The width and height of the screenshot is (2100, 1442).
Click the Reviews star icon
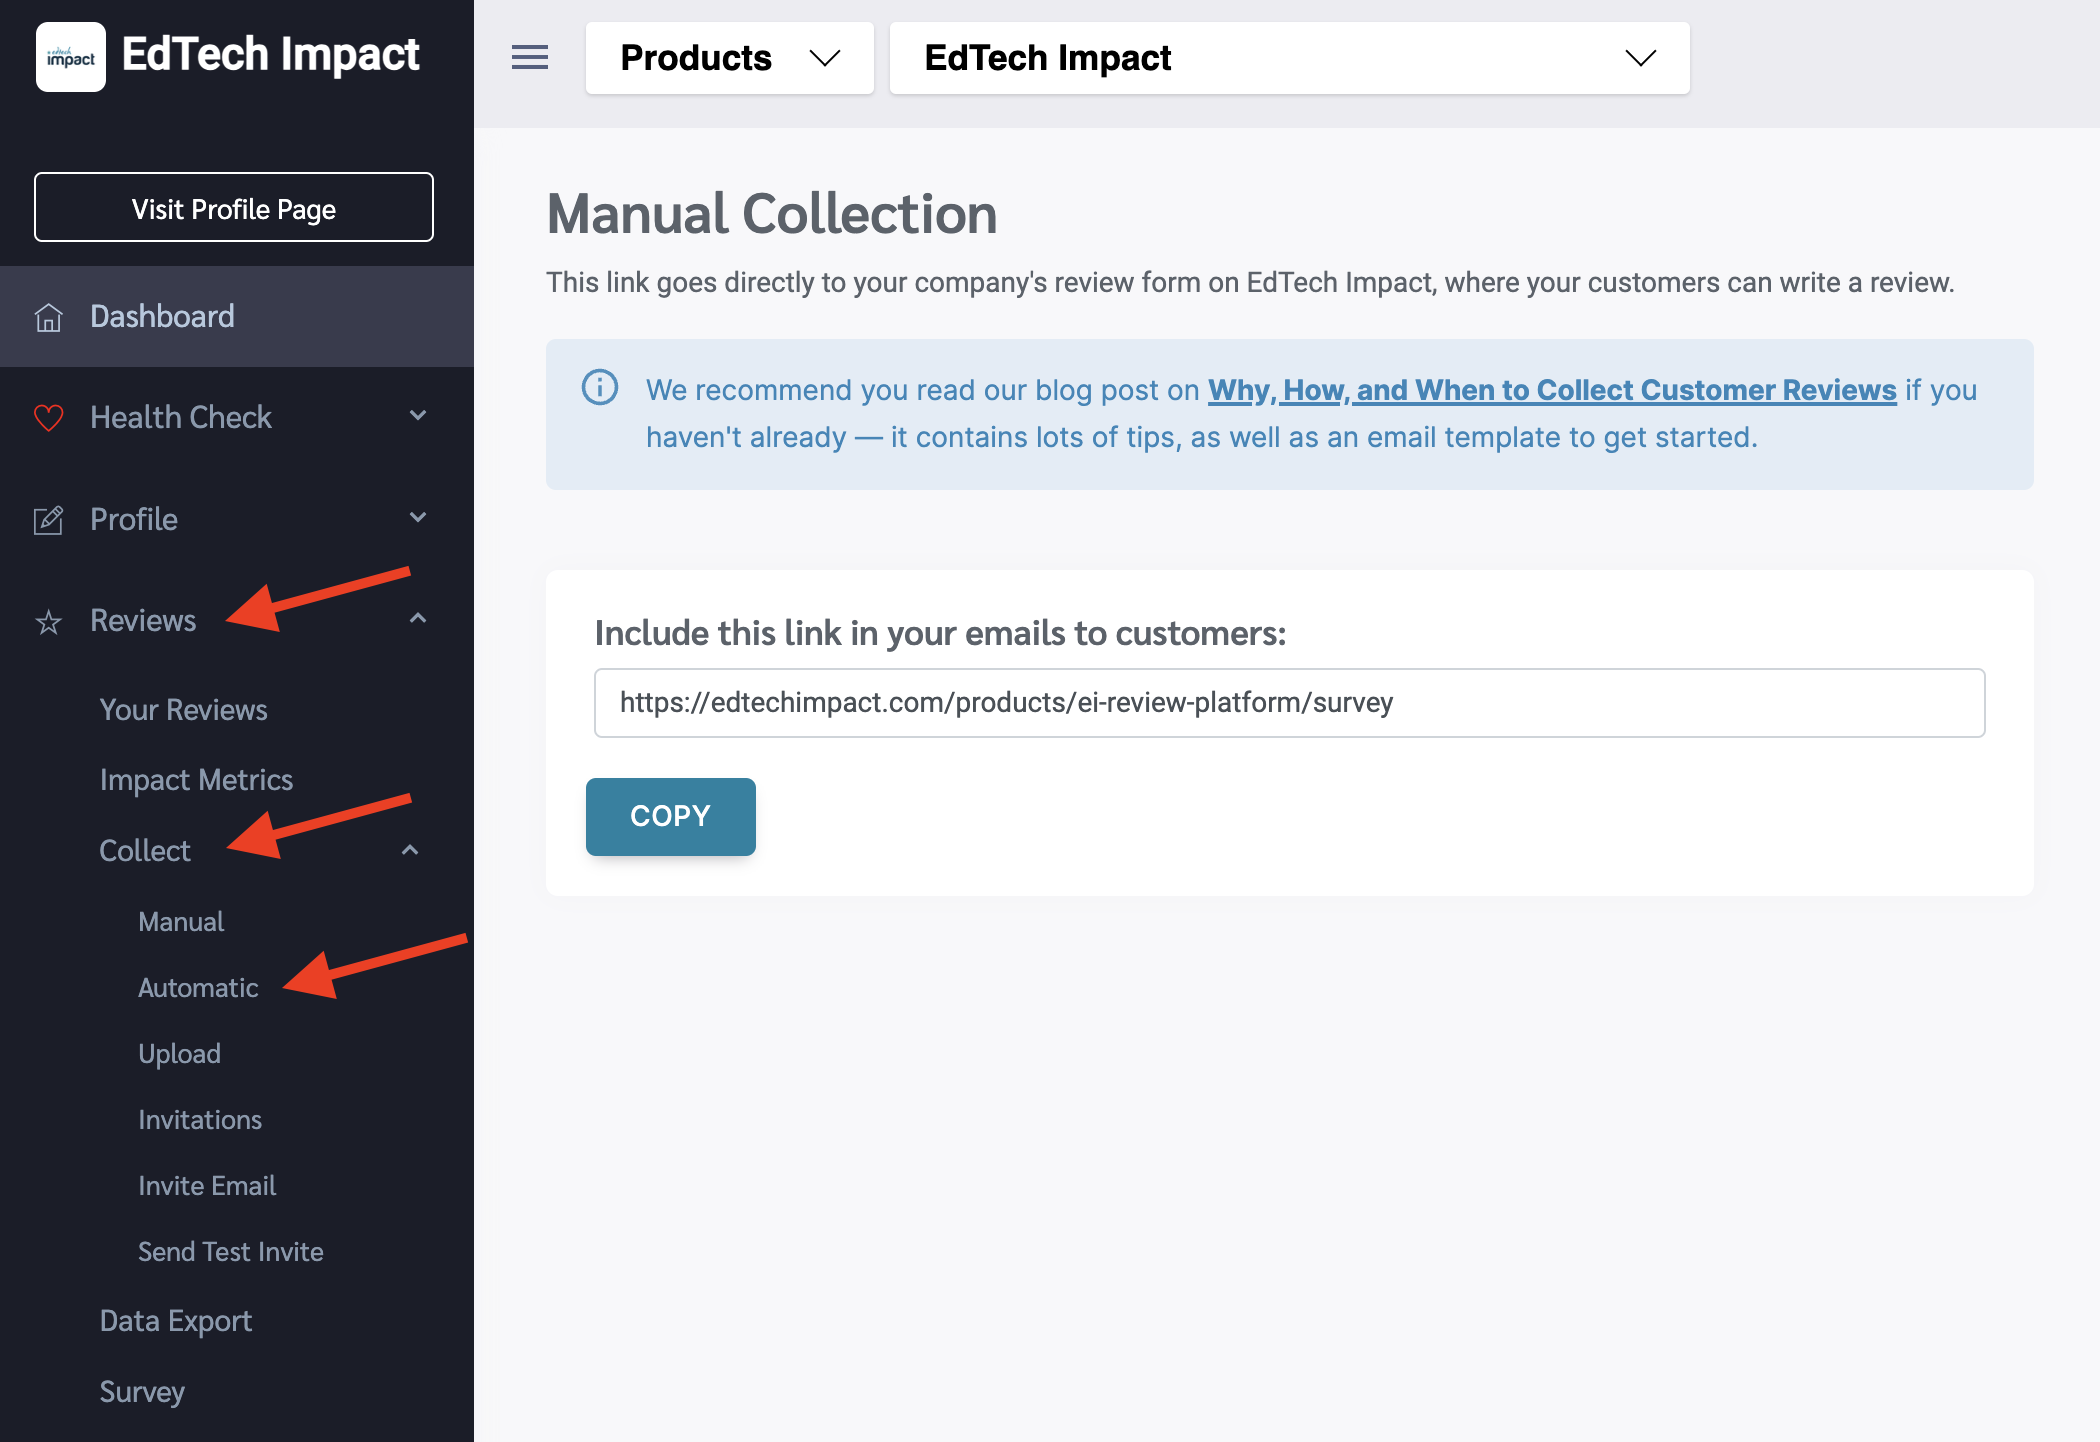click(x=48, y=621)
